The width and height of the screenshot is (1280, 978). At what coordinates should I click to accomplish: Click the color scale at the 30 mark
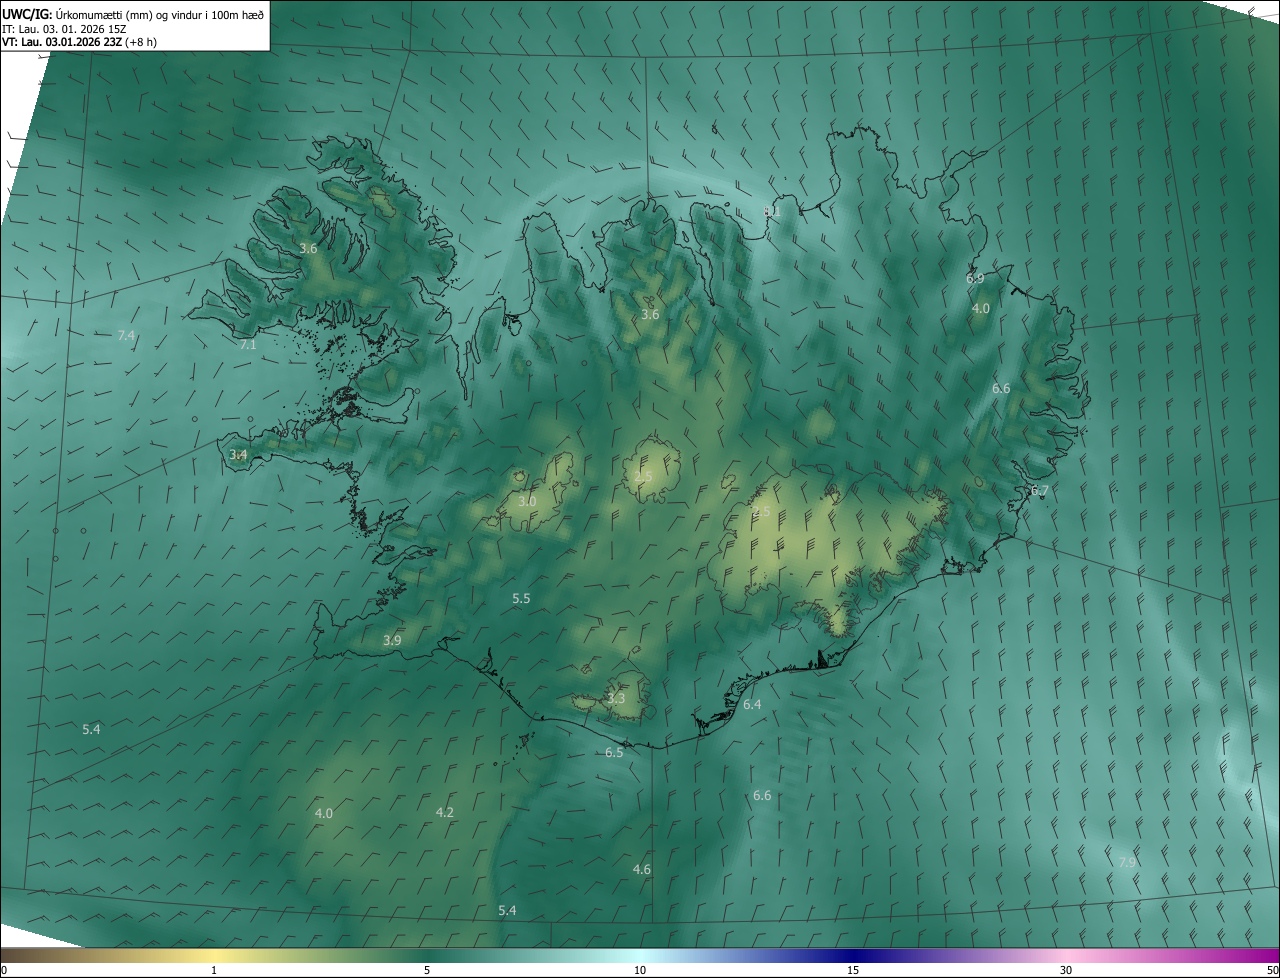click(1066, 957)
